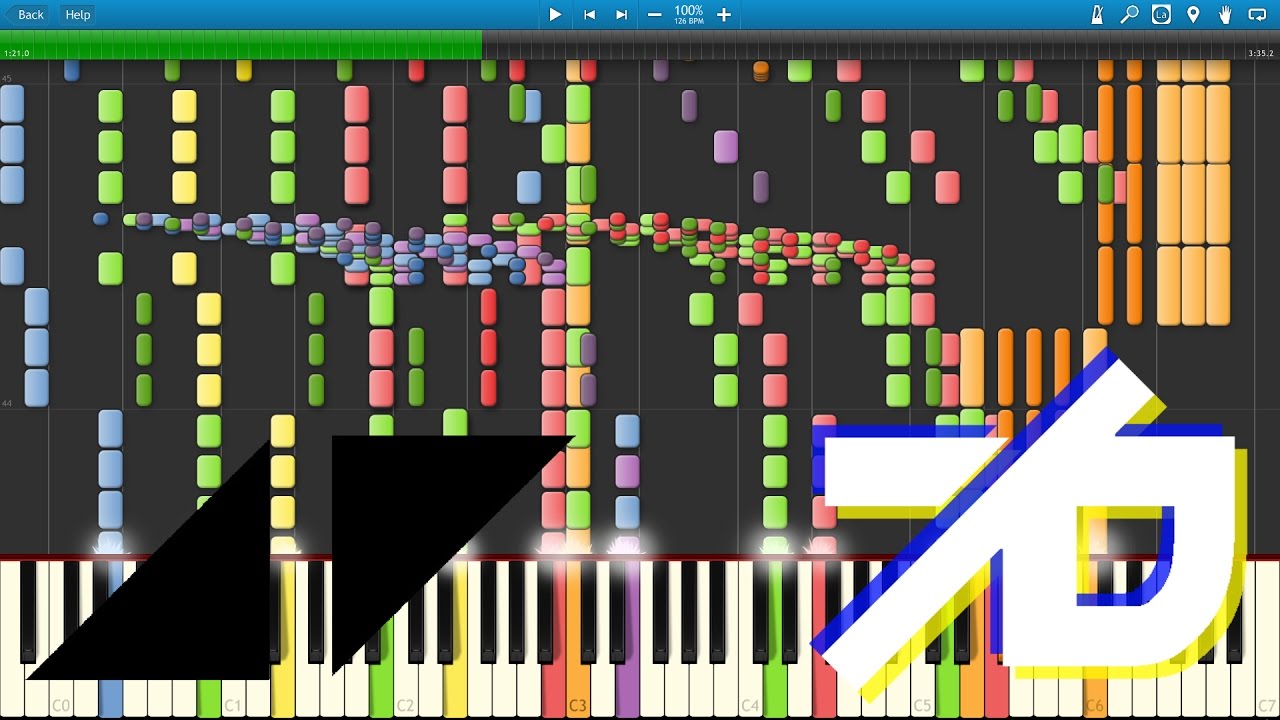
Task: Start playback with the Play button
Action: [x=555, y=14]
